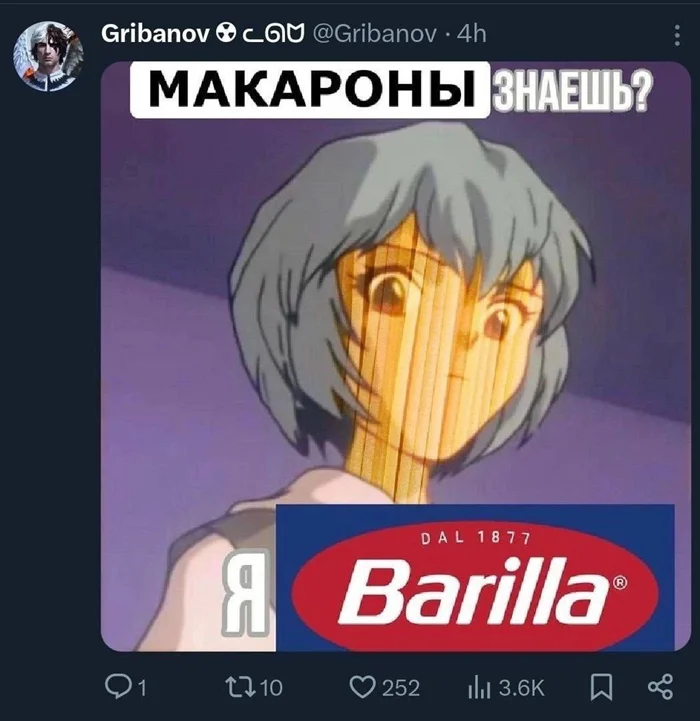Like the post with the heart icon

[x=363, y=687]
